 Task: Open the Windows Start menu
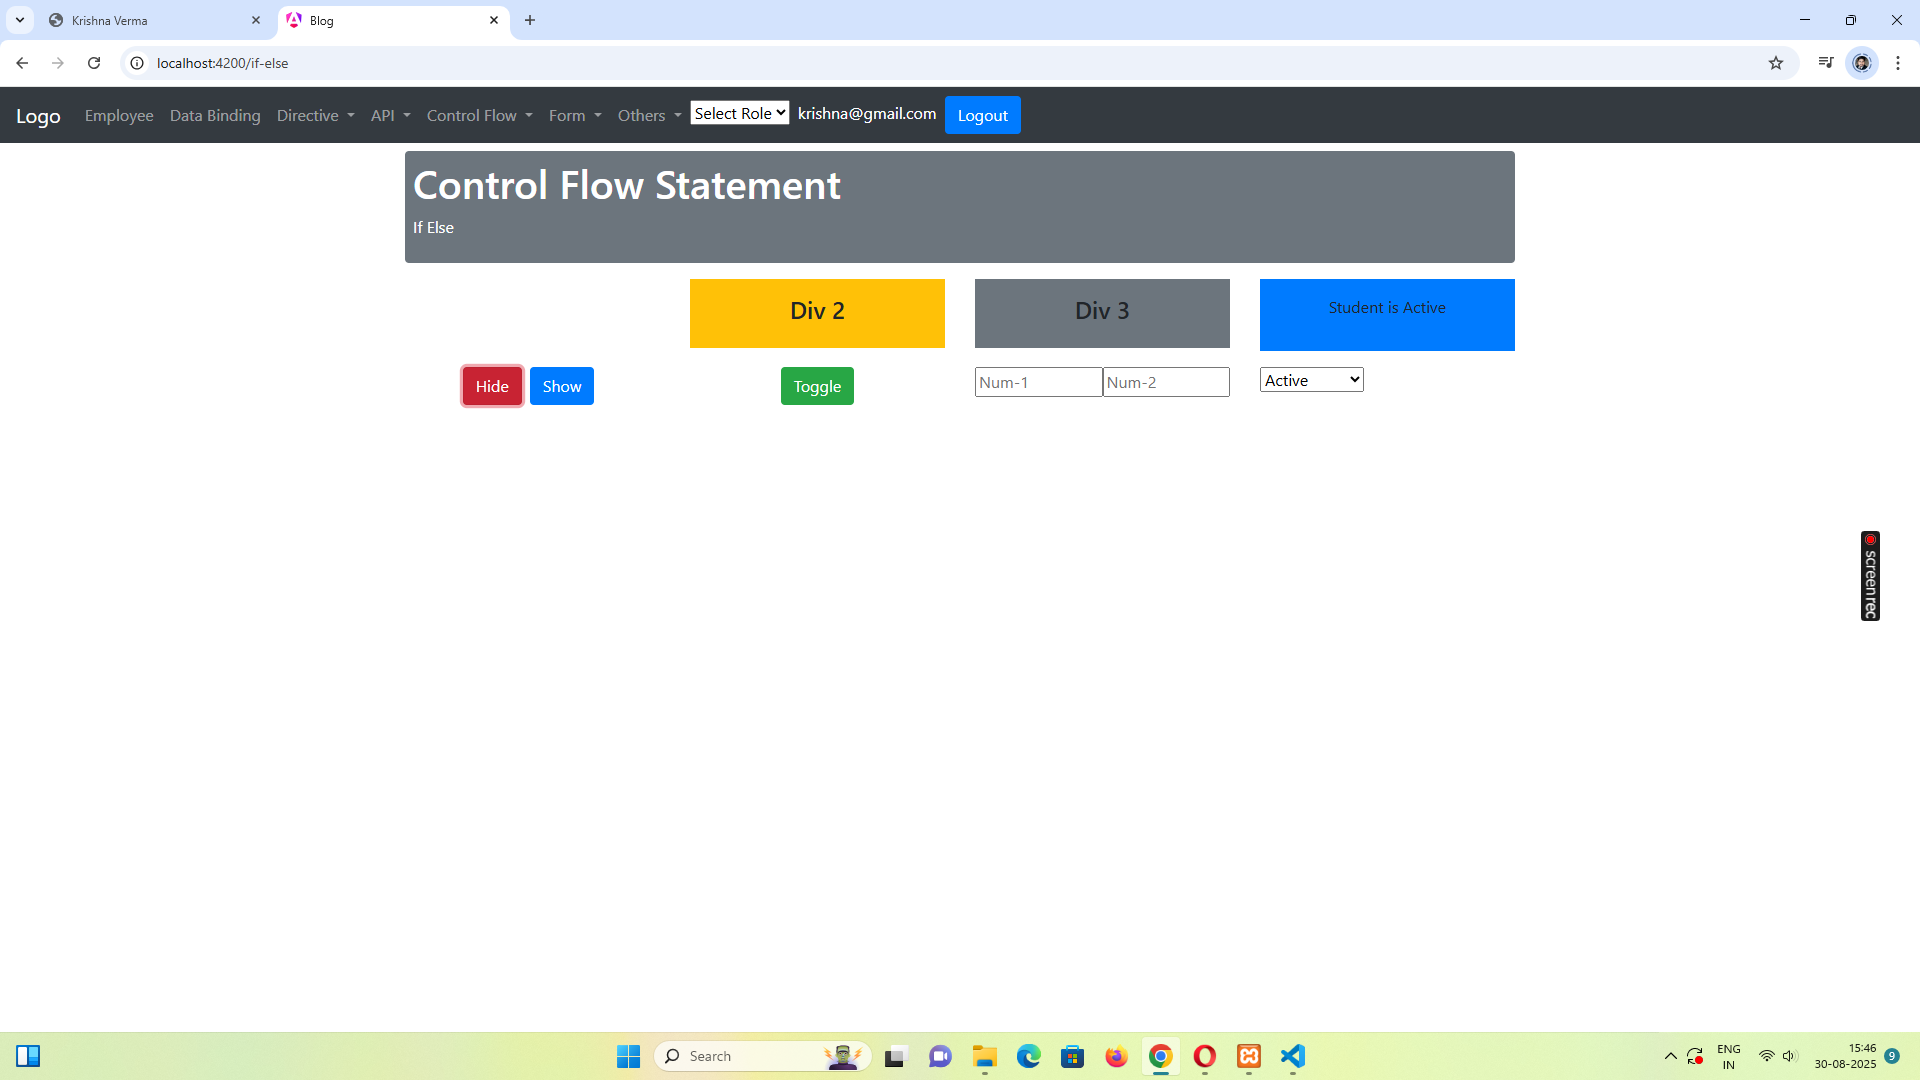[628, 1056]
